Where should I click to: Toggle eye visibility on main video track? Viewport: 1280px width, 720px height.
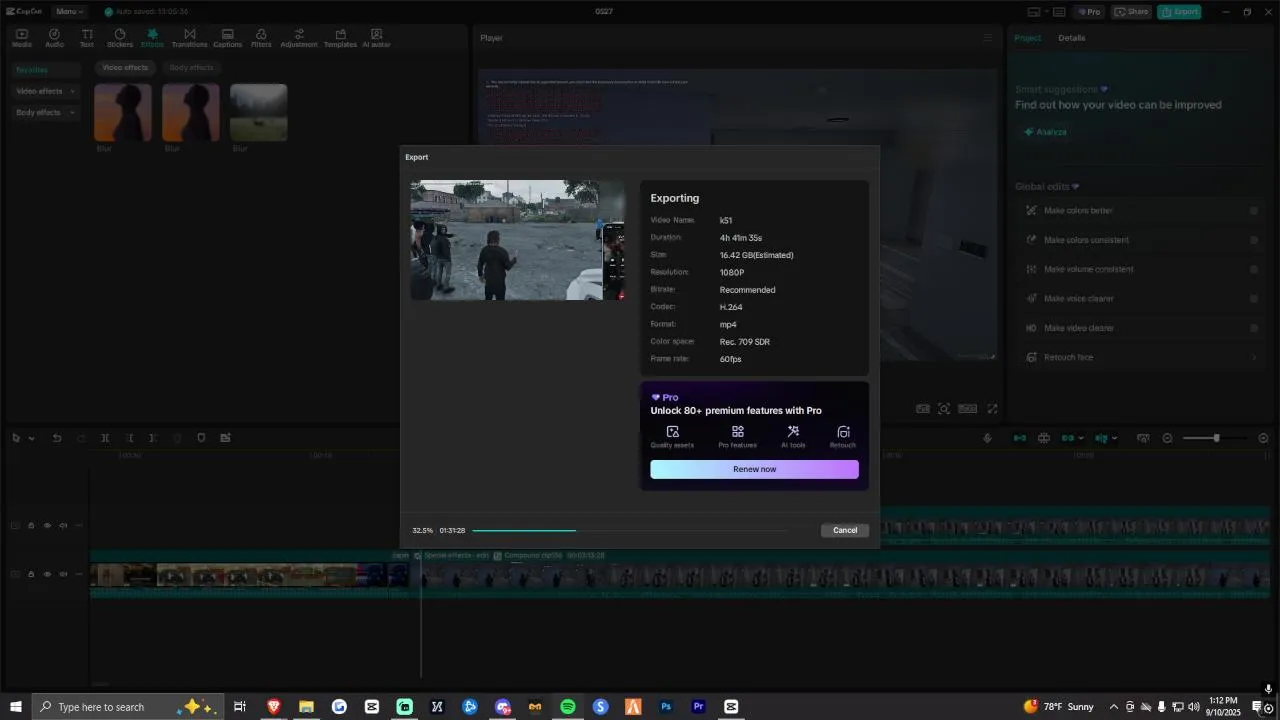pos(47,574)
